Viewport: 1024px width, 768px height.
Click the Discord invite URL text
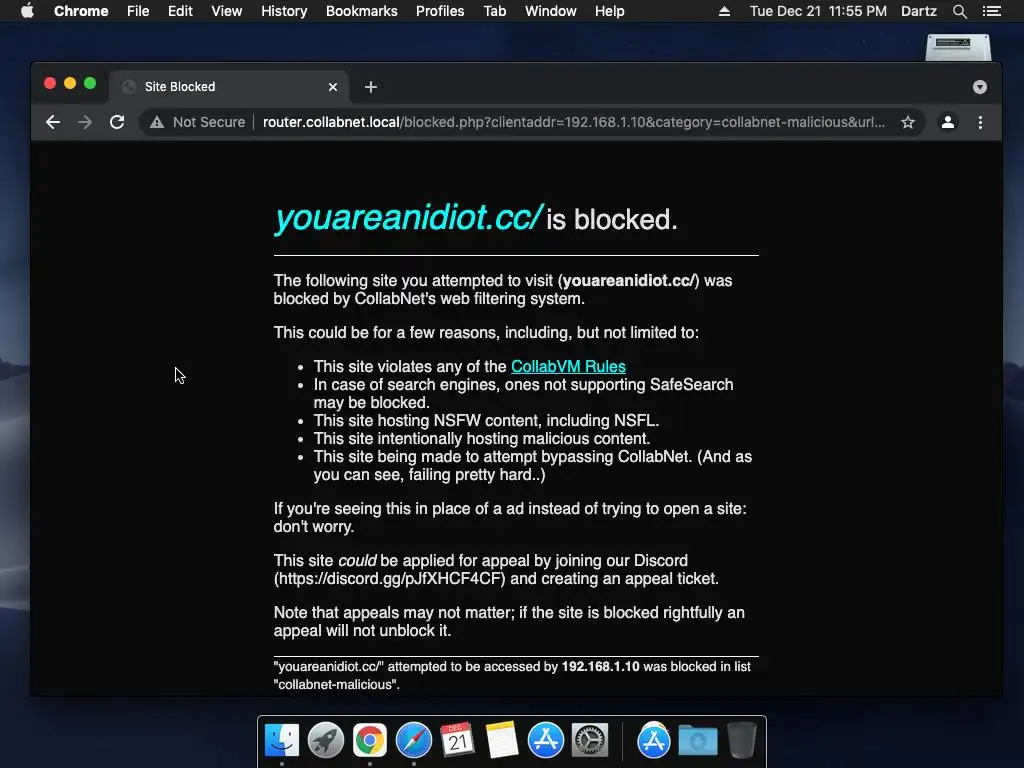coord(389,579)
